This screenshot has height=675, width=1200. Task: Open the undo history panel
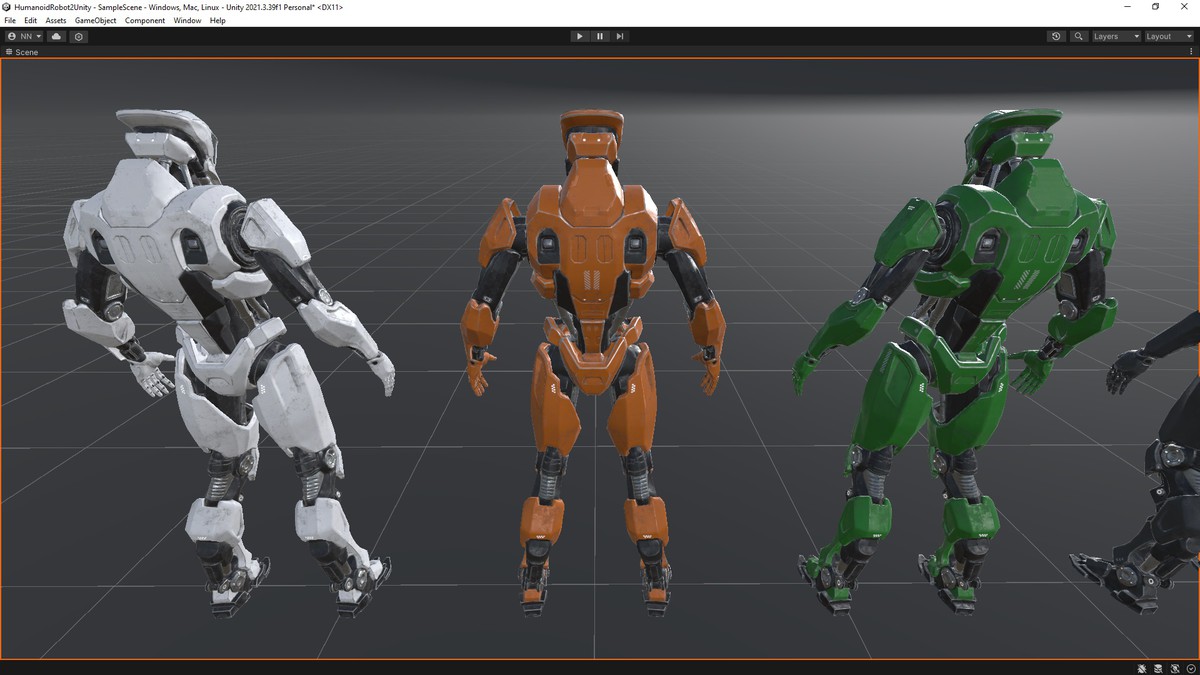(x=1056, y=36)
